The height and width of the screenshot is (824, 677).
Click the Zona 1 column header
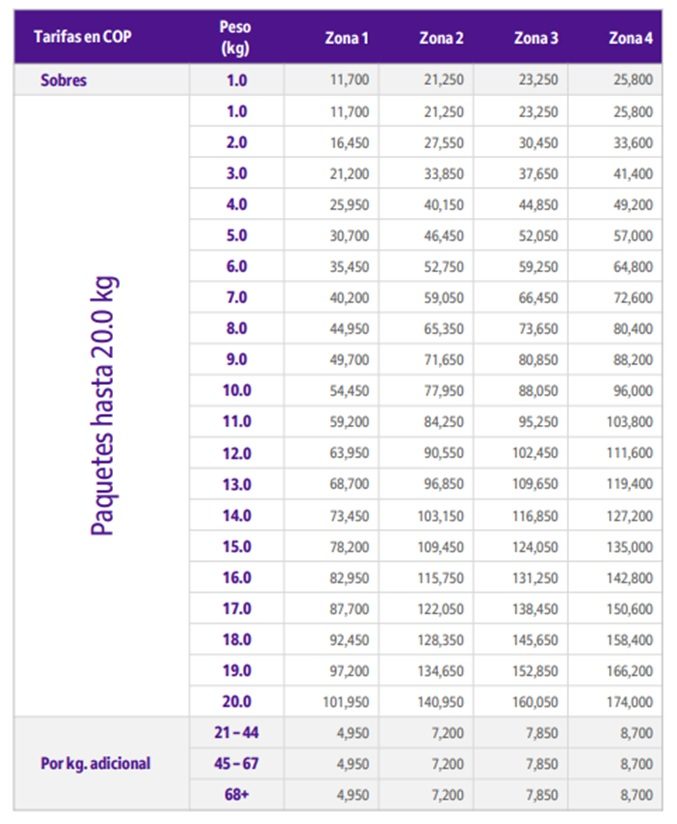346,38
